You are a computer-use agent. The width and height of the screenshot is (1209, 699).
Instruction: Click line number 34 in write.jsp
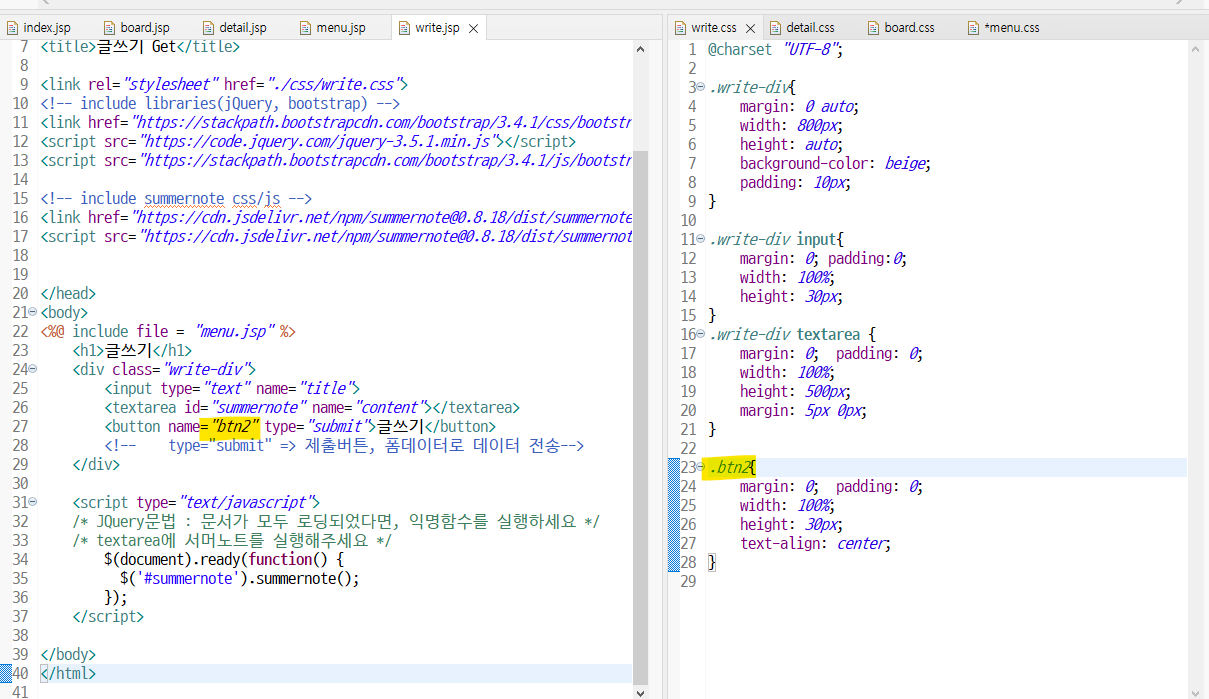click(x=21, y=559)
